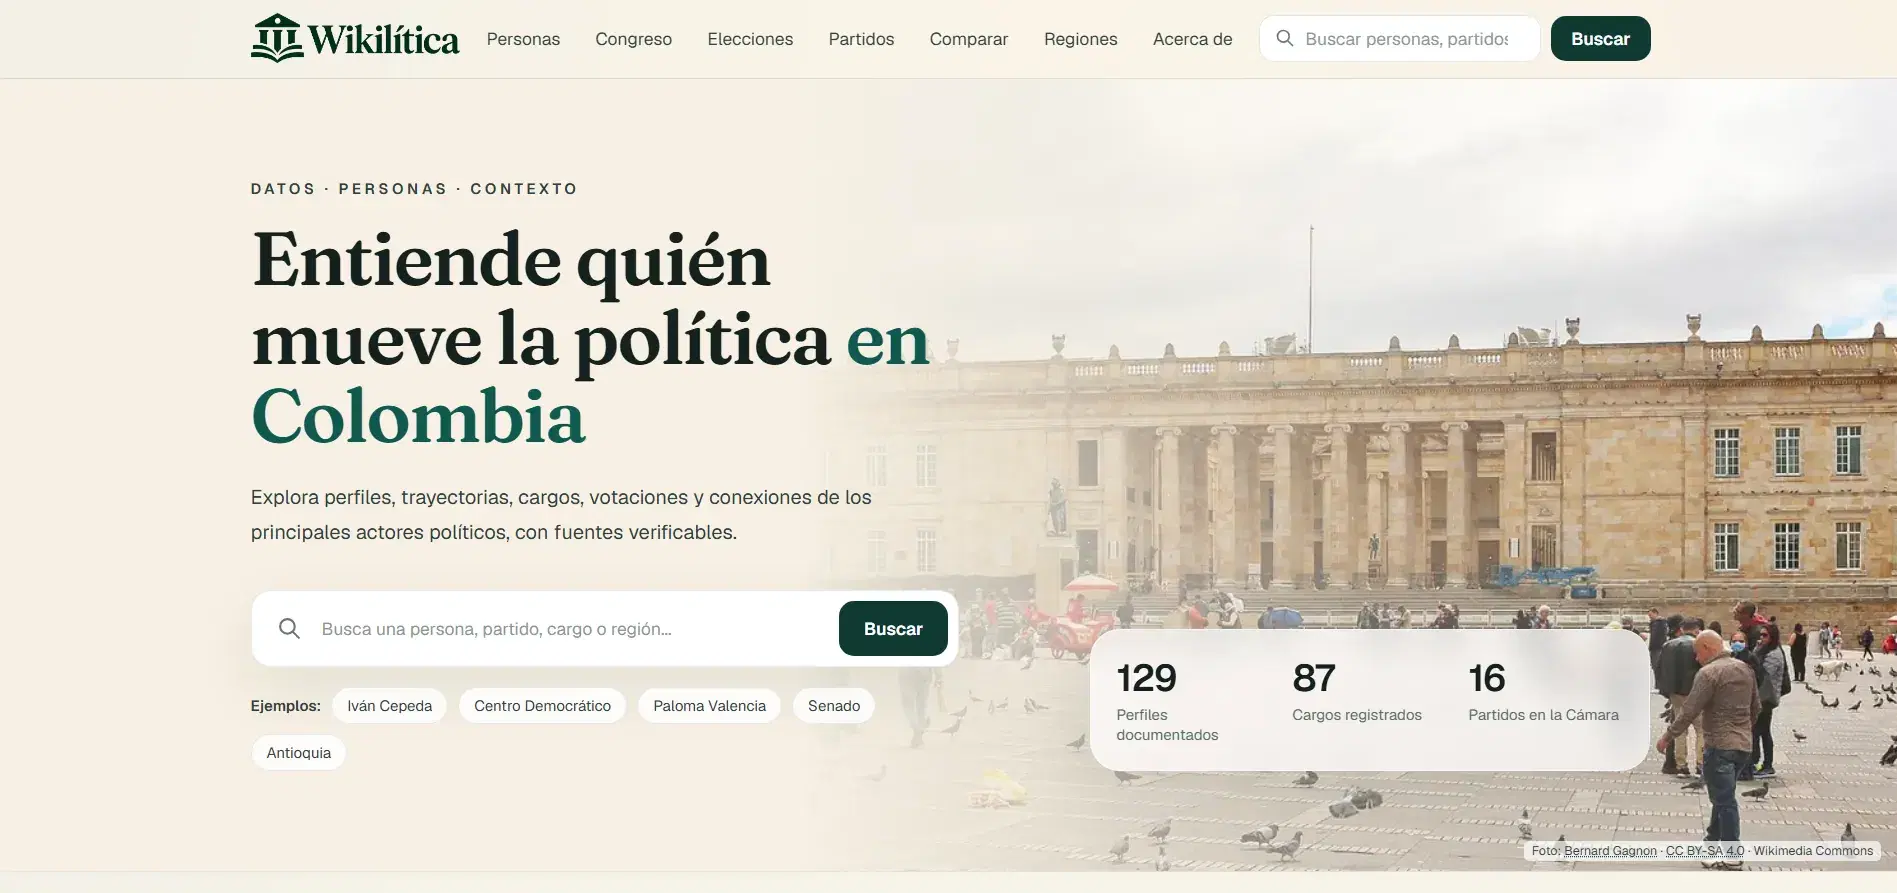
Task: Click the 'Explora perfiles, trayectorias' description
Action: (x=561, y=515)
